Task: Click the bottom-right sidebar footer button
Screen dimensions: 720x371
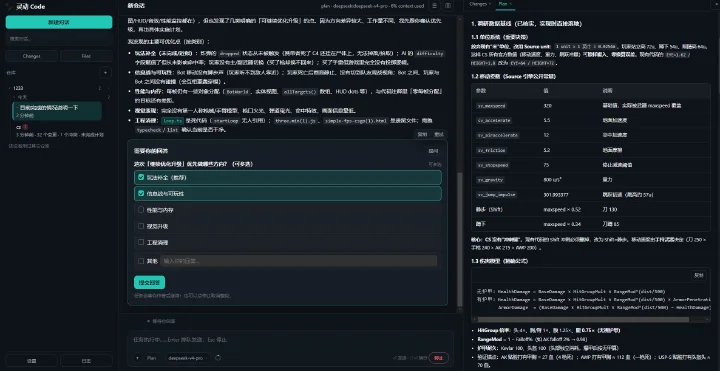Action: point(86,360)
